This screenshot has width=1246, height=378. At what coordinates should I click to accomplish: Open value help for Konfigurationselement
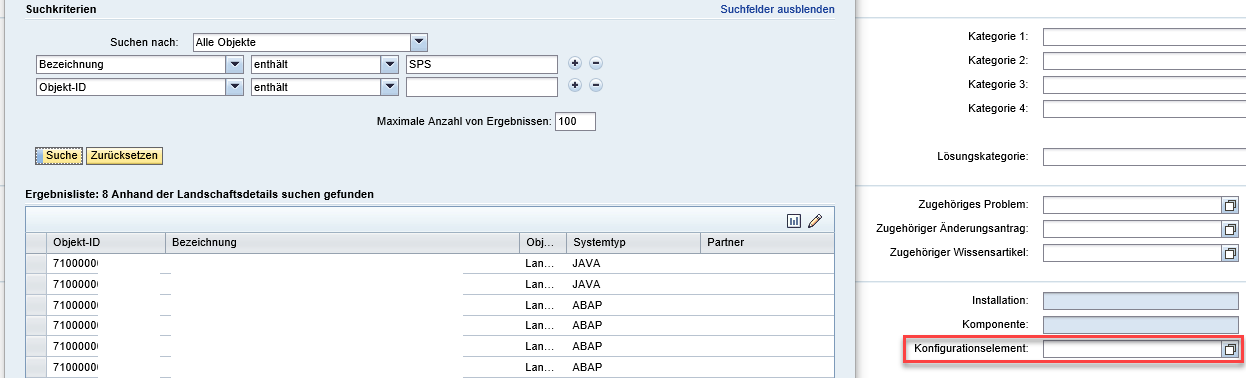[1230, 350]
